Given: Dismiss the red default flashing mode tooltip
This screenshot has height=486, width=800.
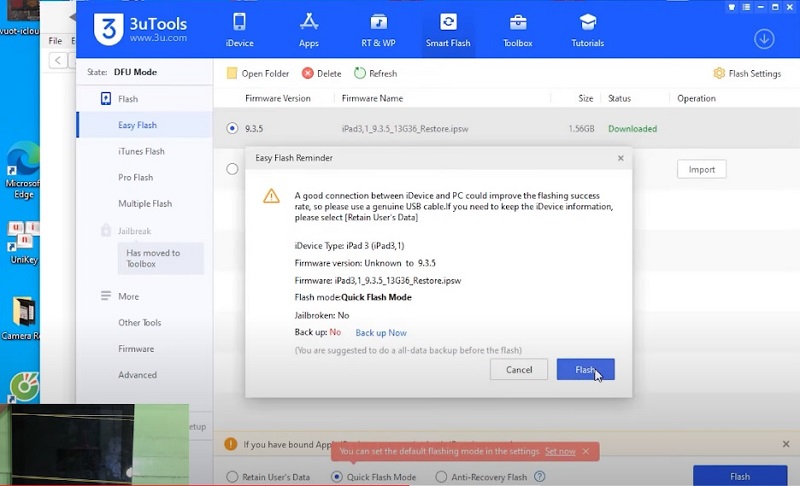Looking at the screenshot, I should [x=586, y=451].
